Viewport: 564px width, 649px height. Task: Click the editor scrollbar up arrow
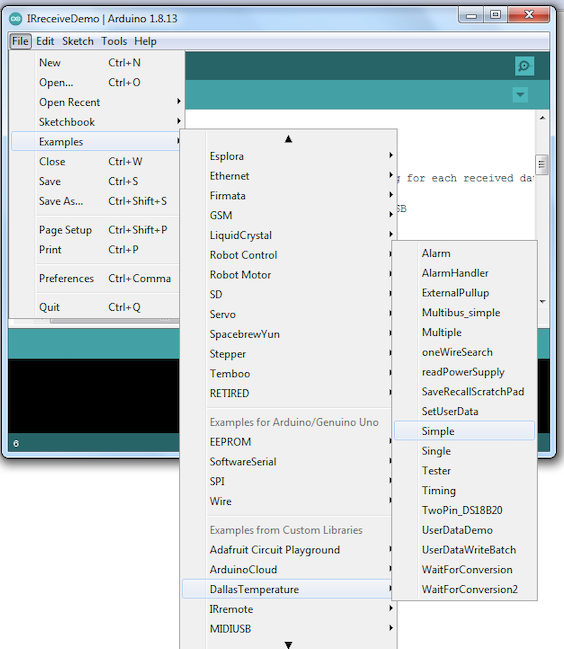click(542, 118)
